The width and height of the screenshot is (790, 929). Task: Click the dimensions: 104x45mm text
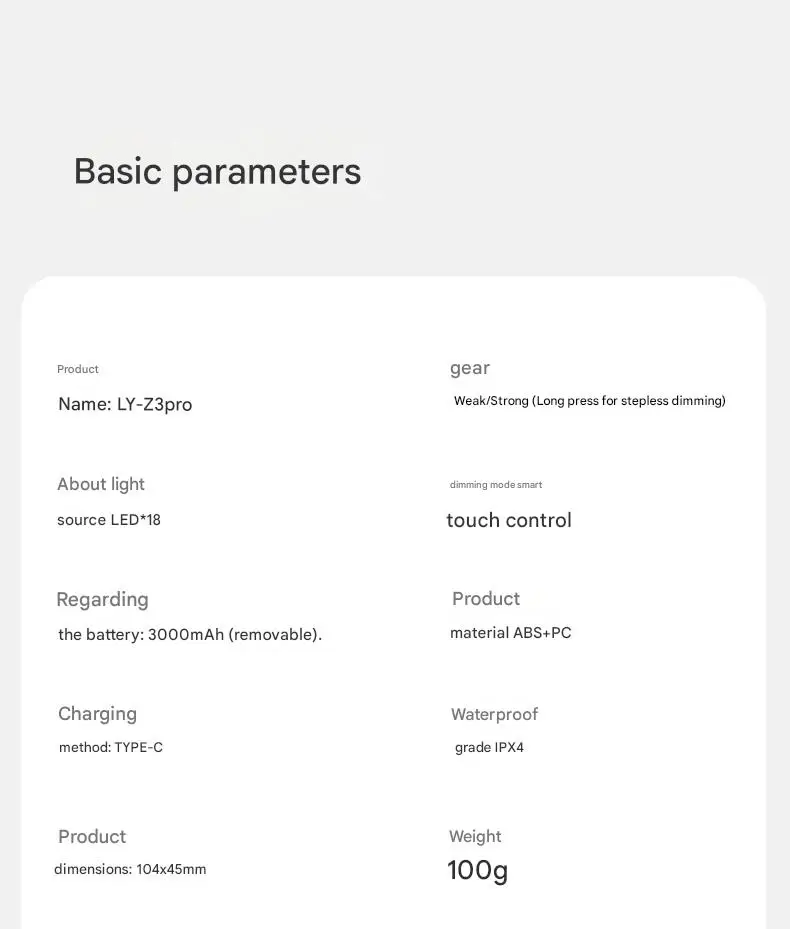tap(130, 869)
